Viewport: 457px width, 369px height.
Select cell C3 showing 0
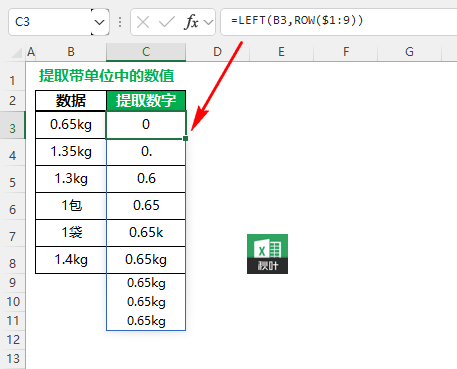(x=146, y=125)
